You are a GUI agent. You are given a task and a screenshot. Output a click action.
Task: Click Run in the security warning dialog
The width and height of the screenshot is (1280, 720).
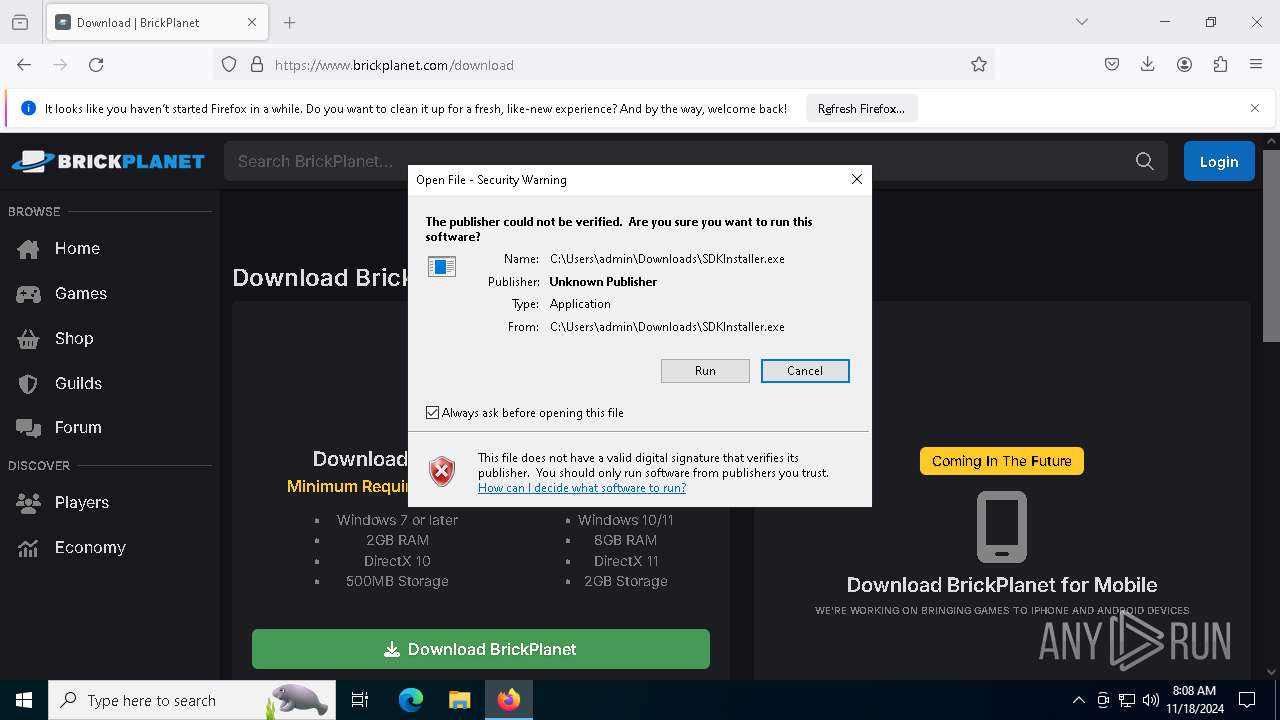(705, 371)
